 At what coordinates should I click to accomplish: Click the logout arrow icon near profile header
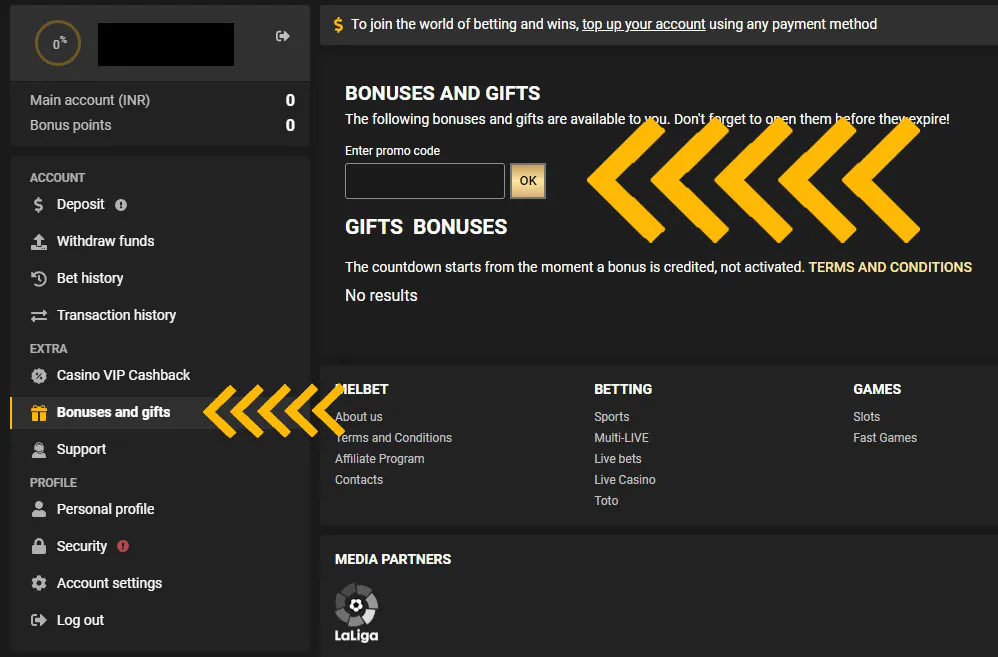[x=283, y=36]
